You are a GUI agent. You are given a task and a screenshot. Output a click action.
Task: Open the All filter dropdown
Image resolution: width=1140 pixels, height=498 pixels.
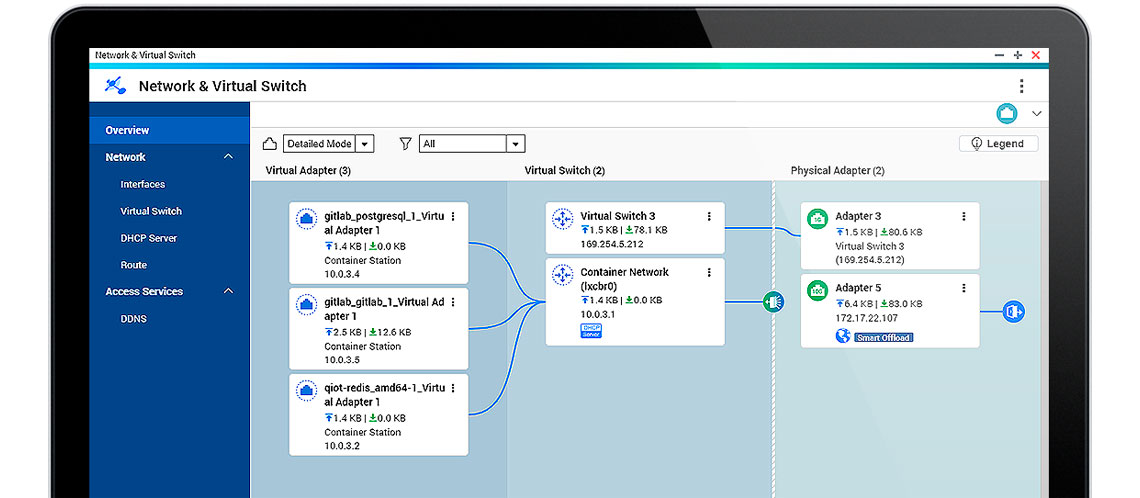click(515, 144)
